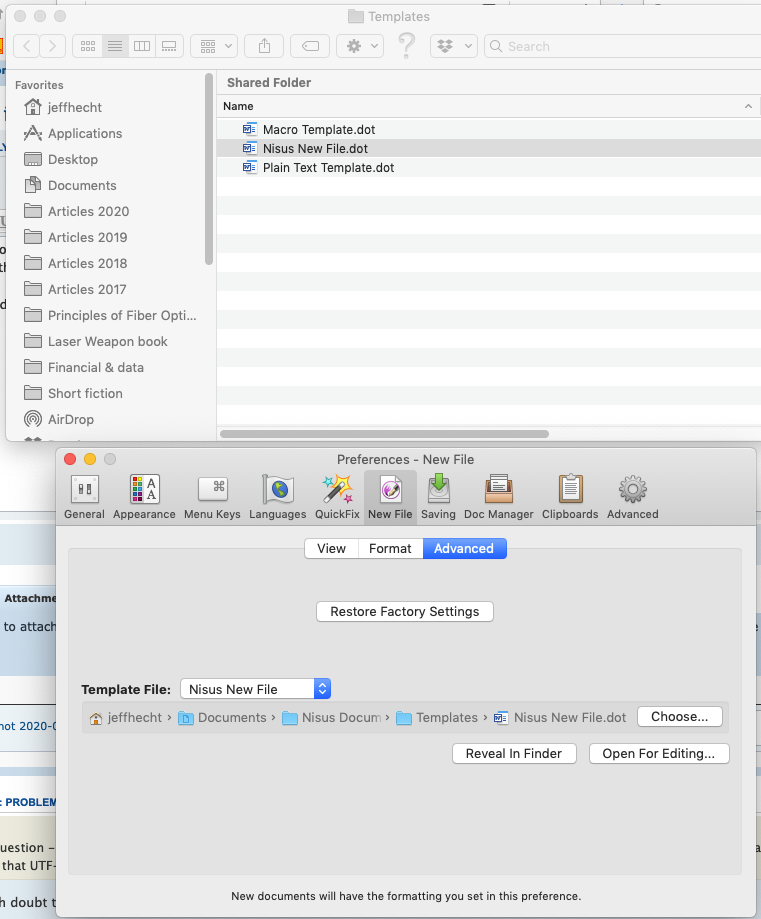The height and width of the screenshot is (919, 761).
Task: Toggle Name column sort order
Action: (x=748, y=106)
